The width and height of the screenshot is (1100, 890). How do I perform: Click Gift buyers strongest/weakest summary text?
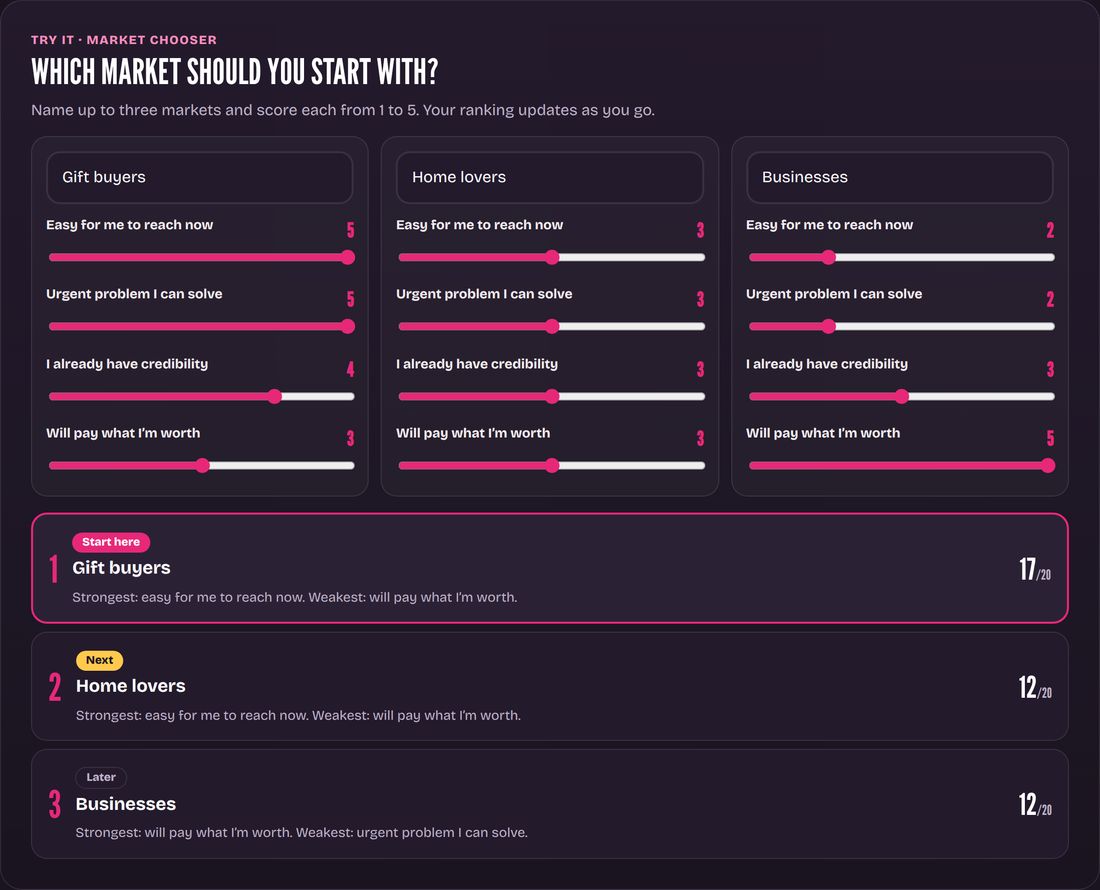295,598
